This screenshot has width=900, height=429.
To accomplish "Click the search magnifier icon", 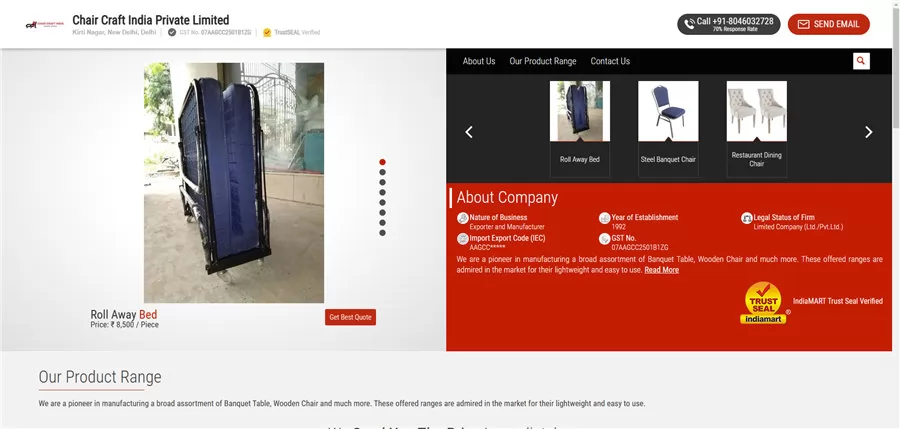I will pyautogui.click(x=861, y=61).
